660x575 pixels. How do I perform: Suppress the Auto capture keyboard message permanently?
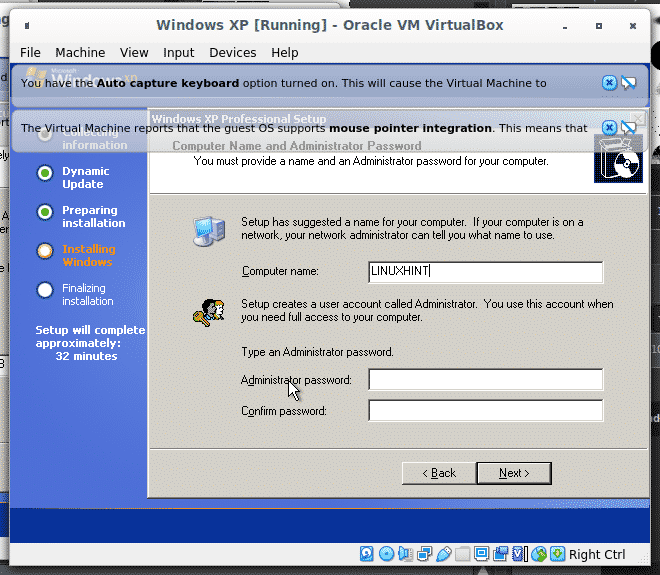(x=628, y=83)
